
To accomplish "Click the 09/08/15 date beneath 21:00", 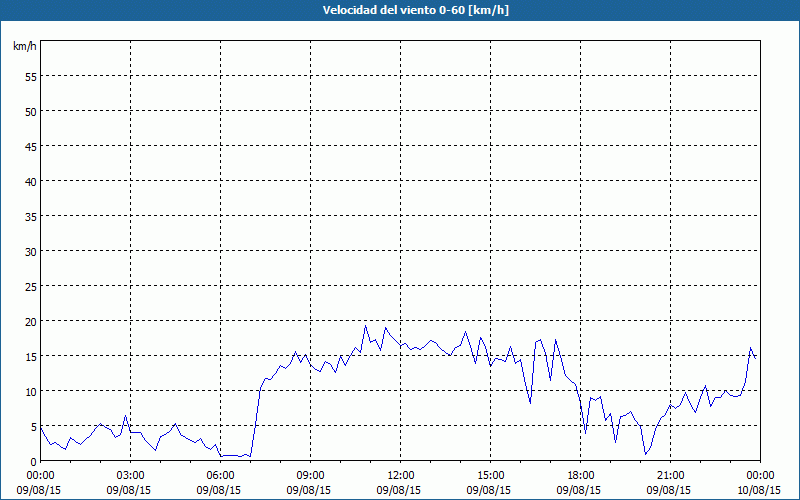I will point(668,490).
